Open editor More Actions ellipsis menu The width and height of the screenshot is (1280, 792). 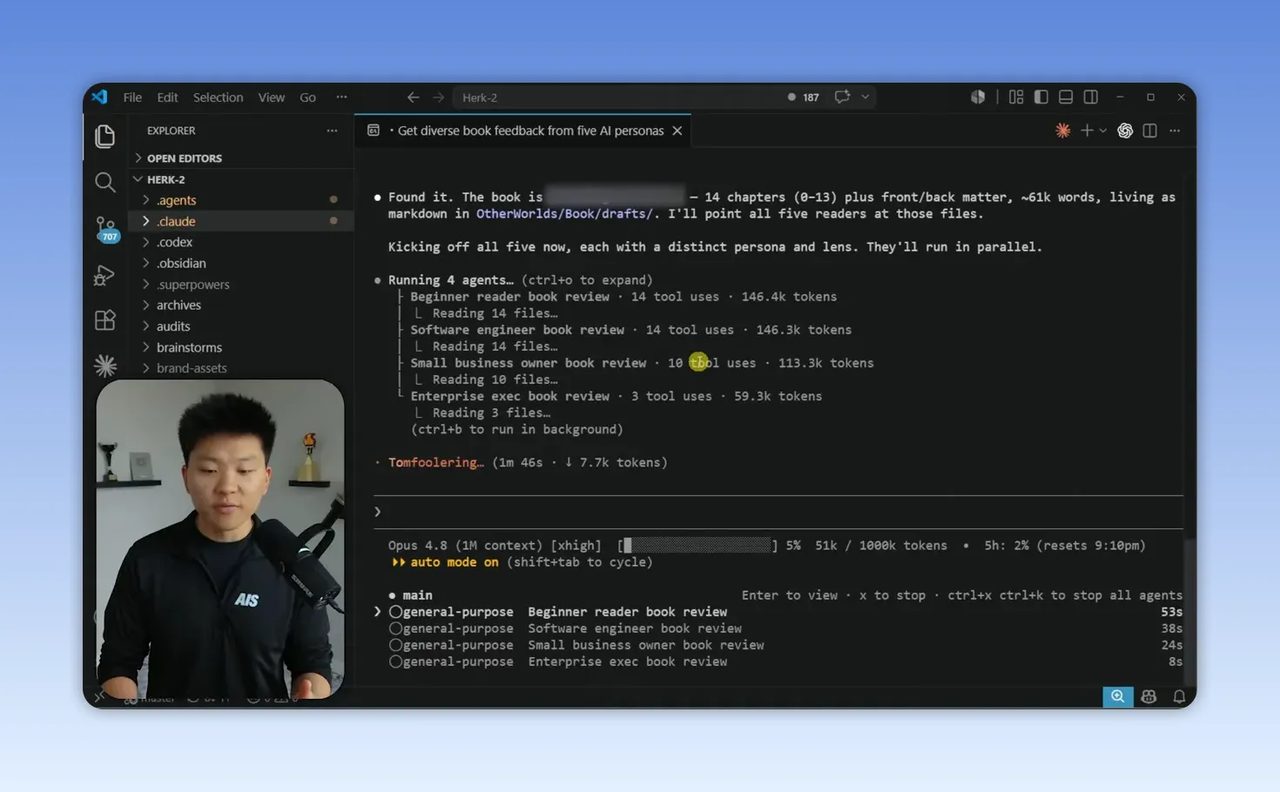coord(1175,131)
